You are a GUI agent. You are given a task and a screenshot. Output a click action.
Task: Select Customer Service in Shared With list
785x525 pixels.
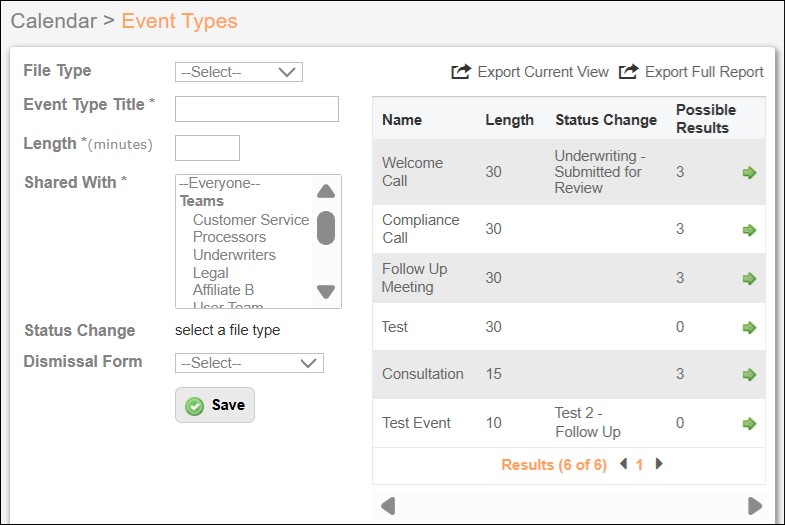[251, 220]
